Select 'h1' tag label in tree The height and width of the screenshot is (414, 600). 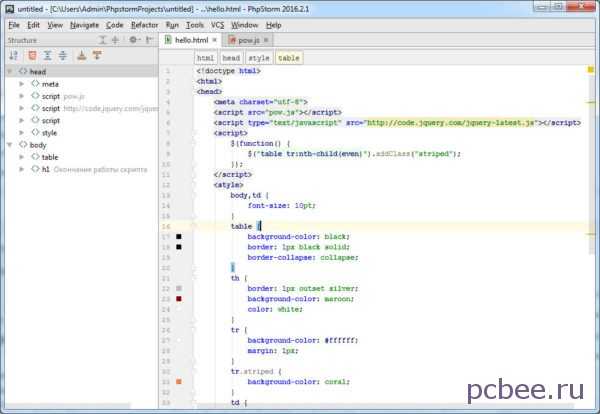pos(46,170)
